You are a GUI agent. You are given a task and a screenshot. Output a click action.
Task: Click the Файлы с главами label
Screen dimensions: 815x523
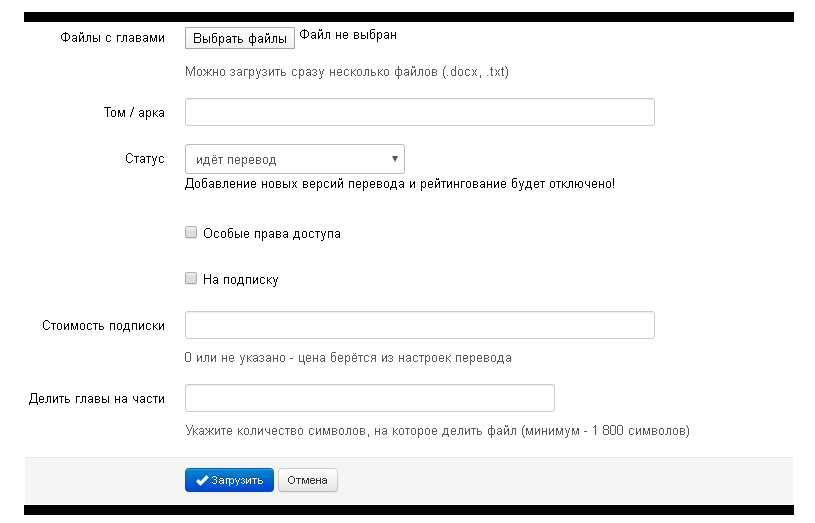tap(111, 38)
